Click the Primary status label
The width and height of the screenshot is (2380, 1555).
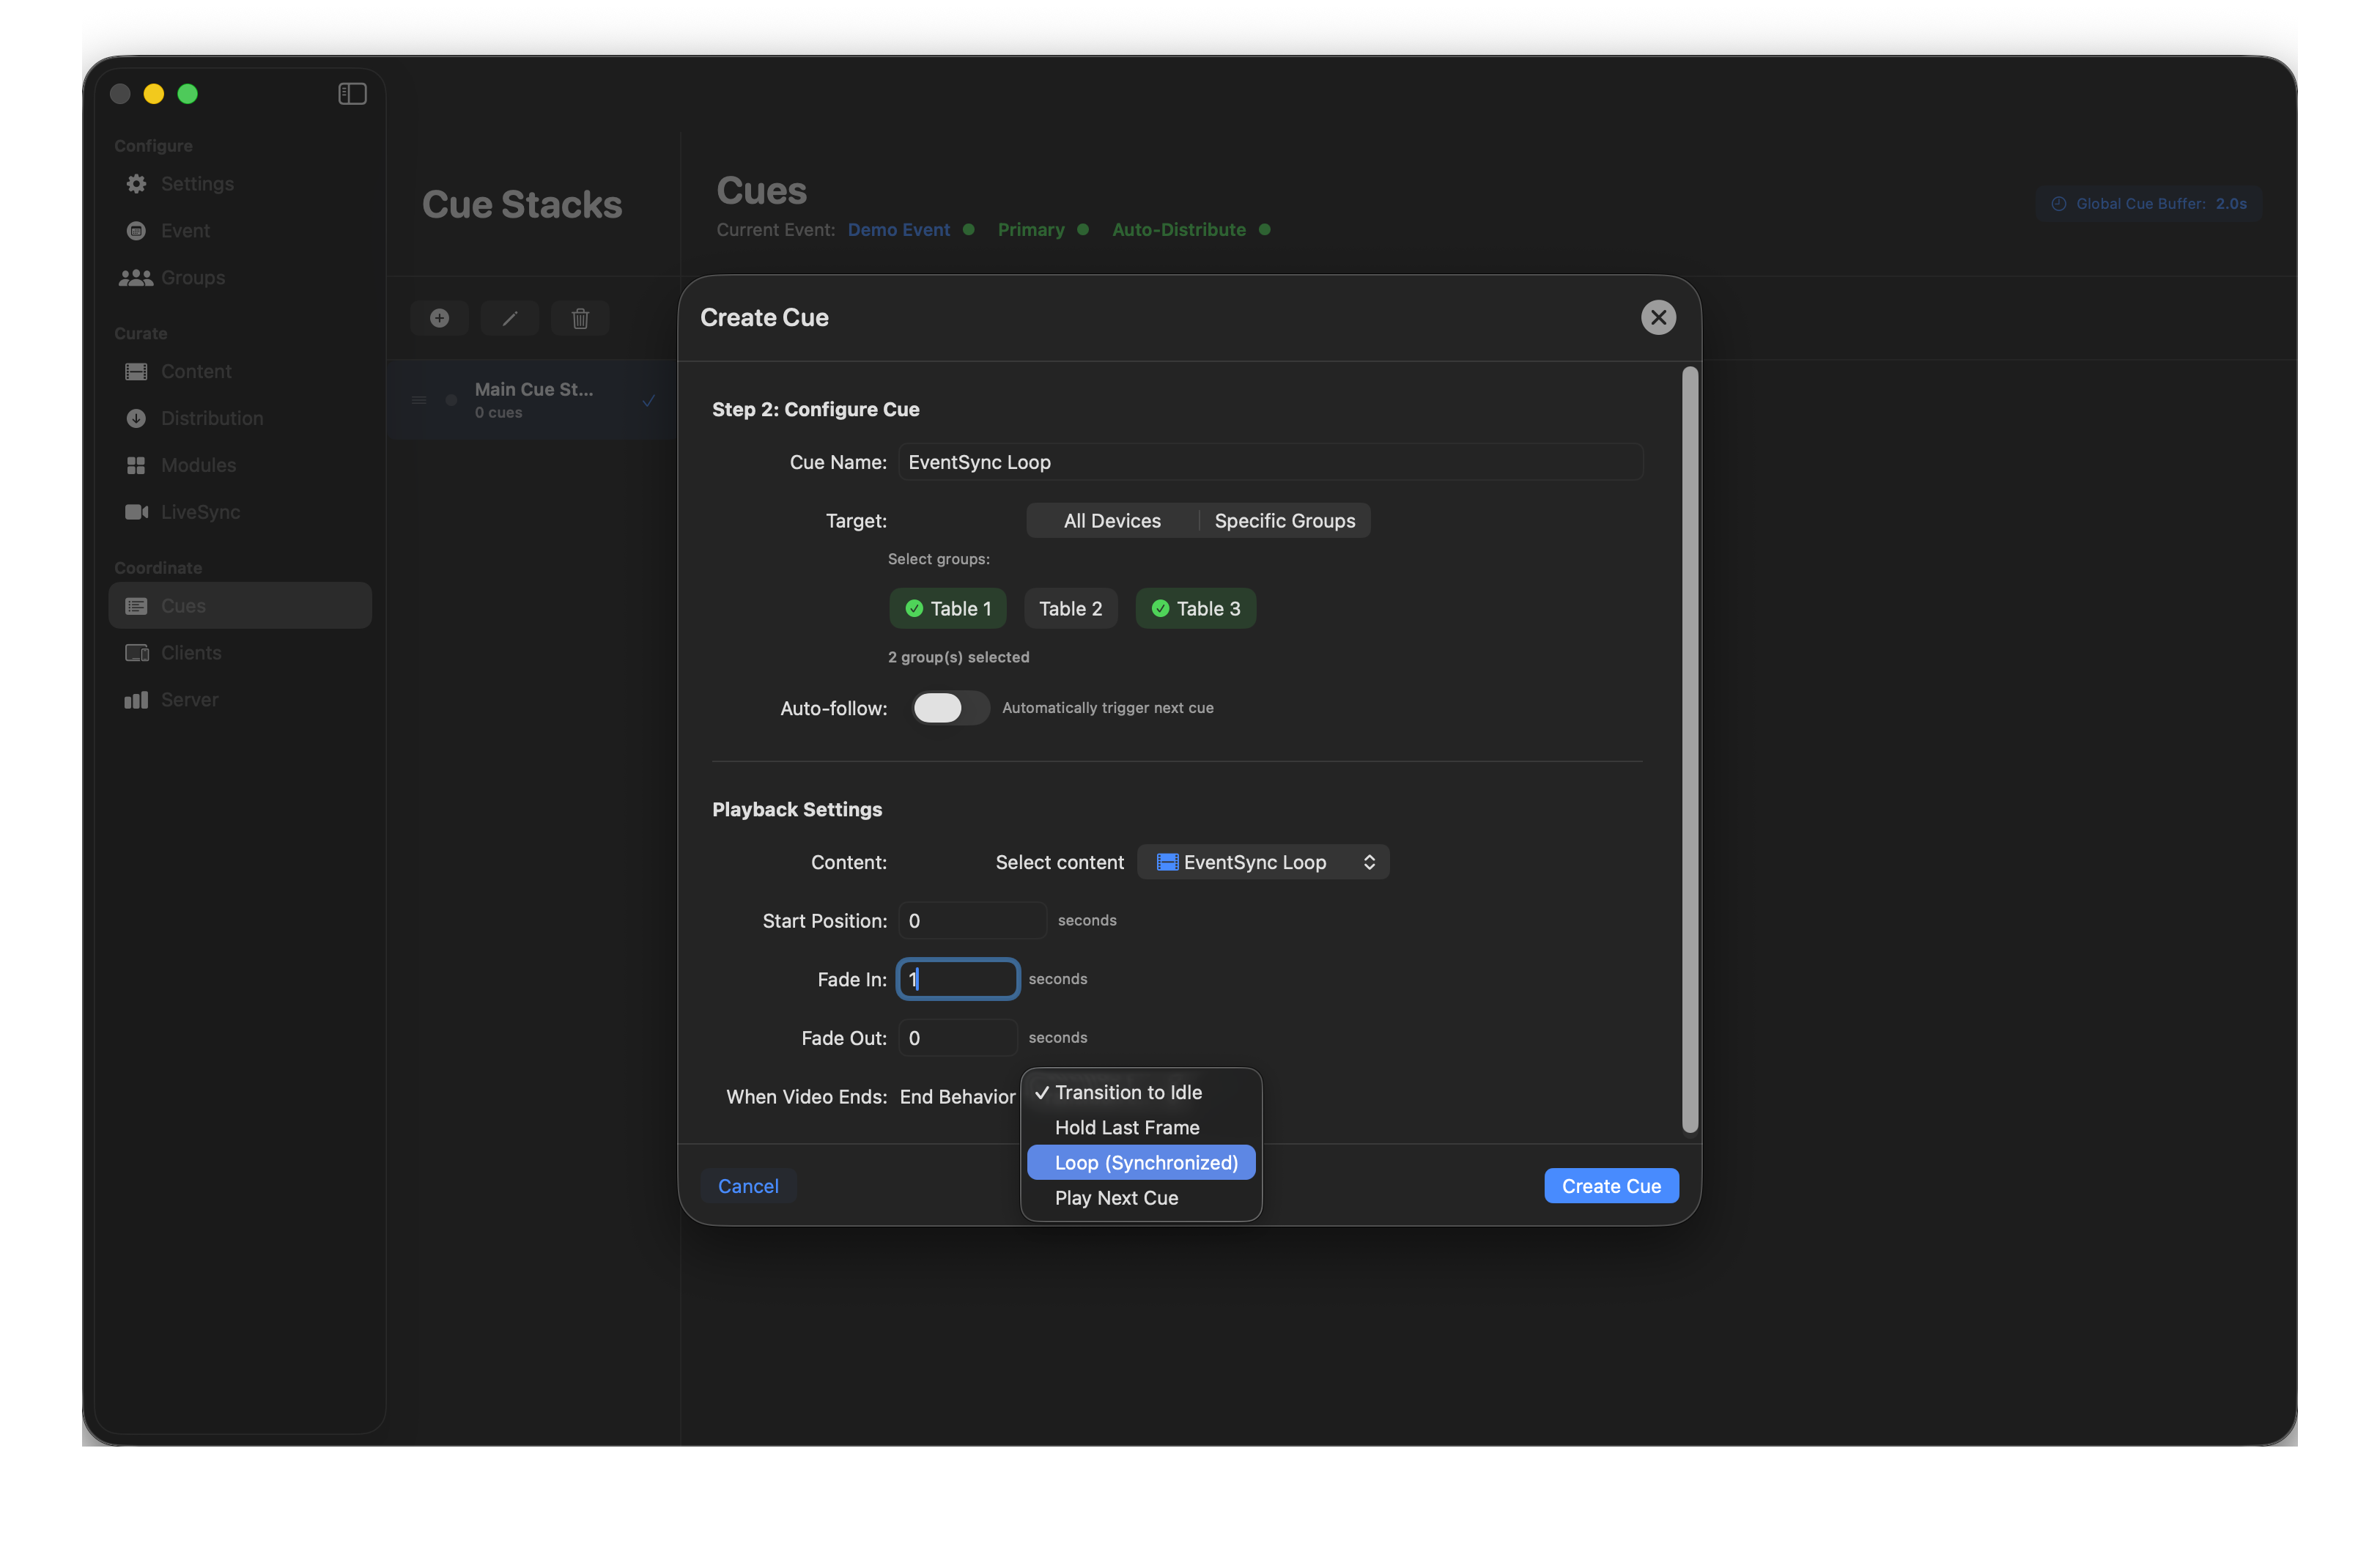click(1031, 230)
